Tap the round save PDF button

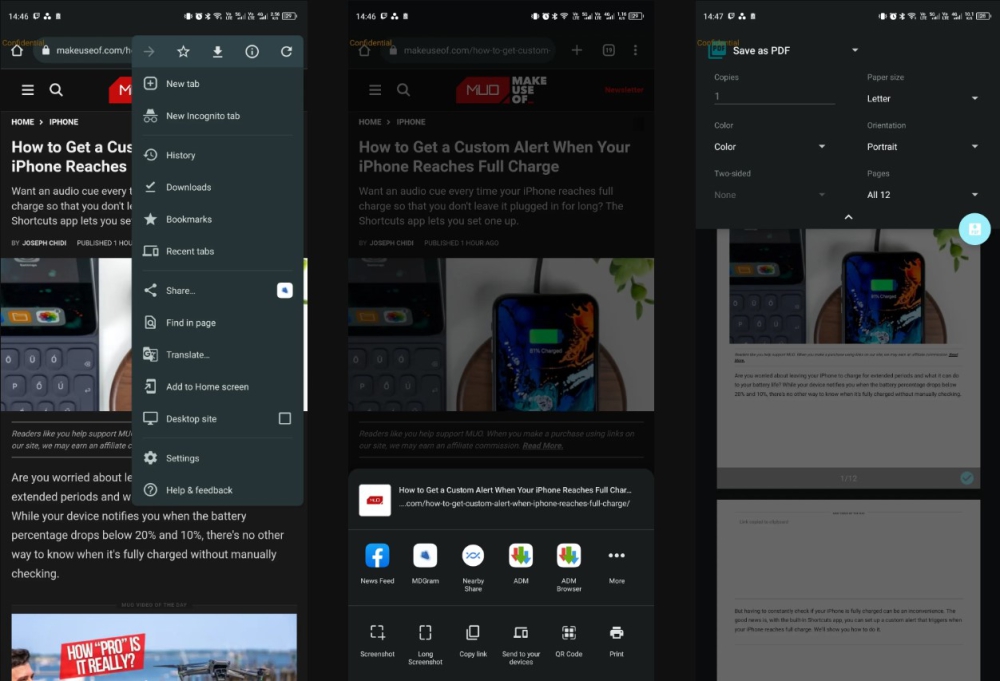point(974,229)
